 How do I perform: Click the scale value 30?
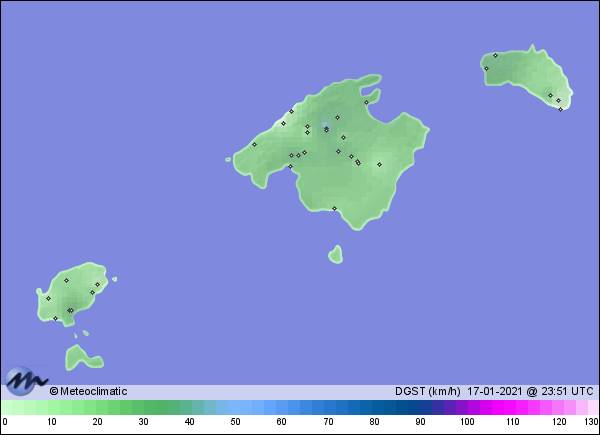coord(143,422)
